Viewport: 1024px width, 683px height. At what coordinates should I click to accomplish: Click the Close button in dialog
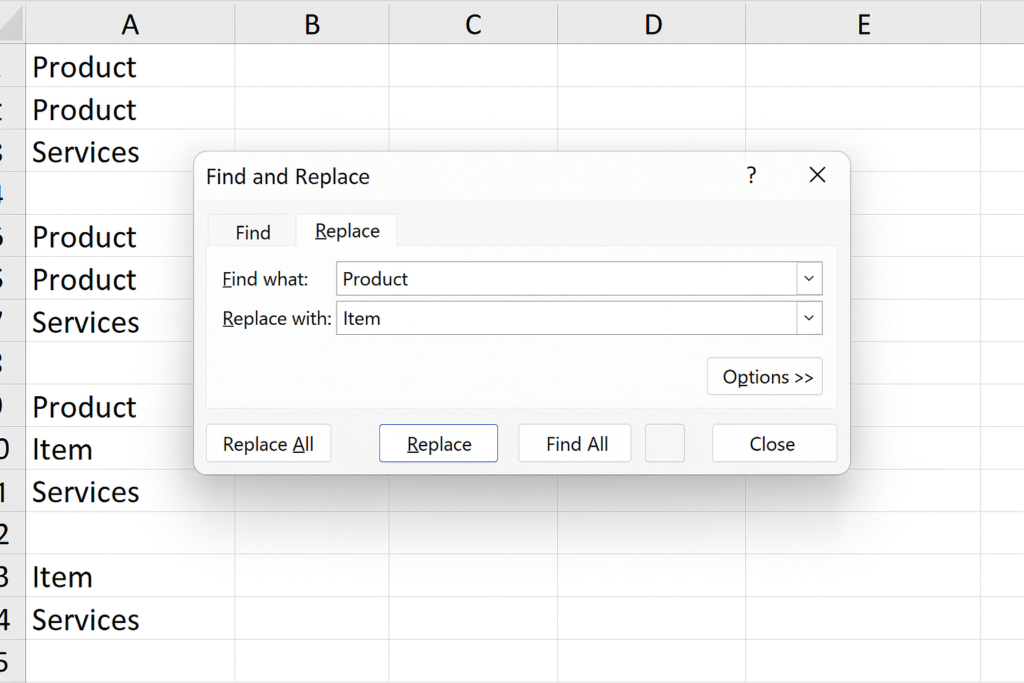(x=773, y=444)
